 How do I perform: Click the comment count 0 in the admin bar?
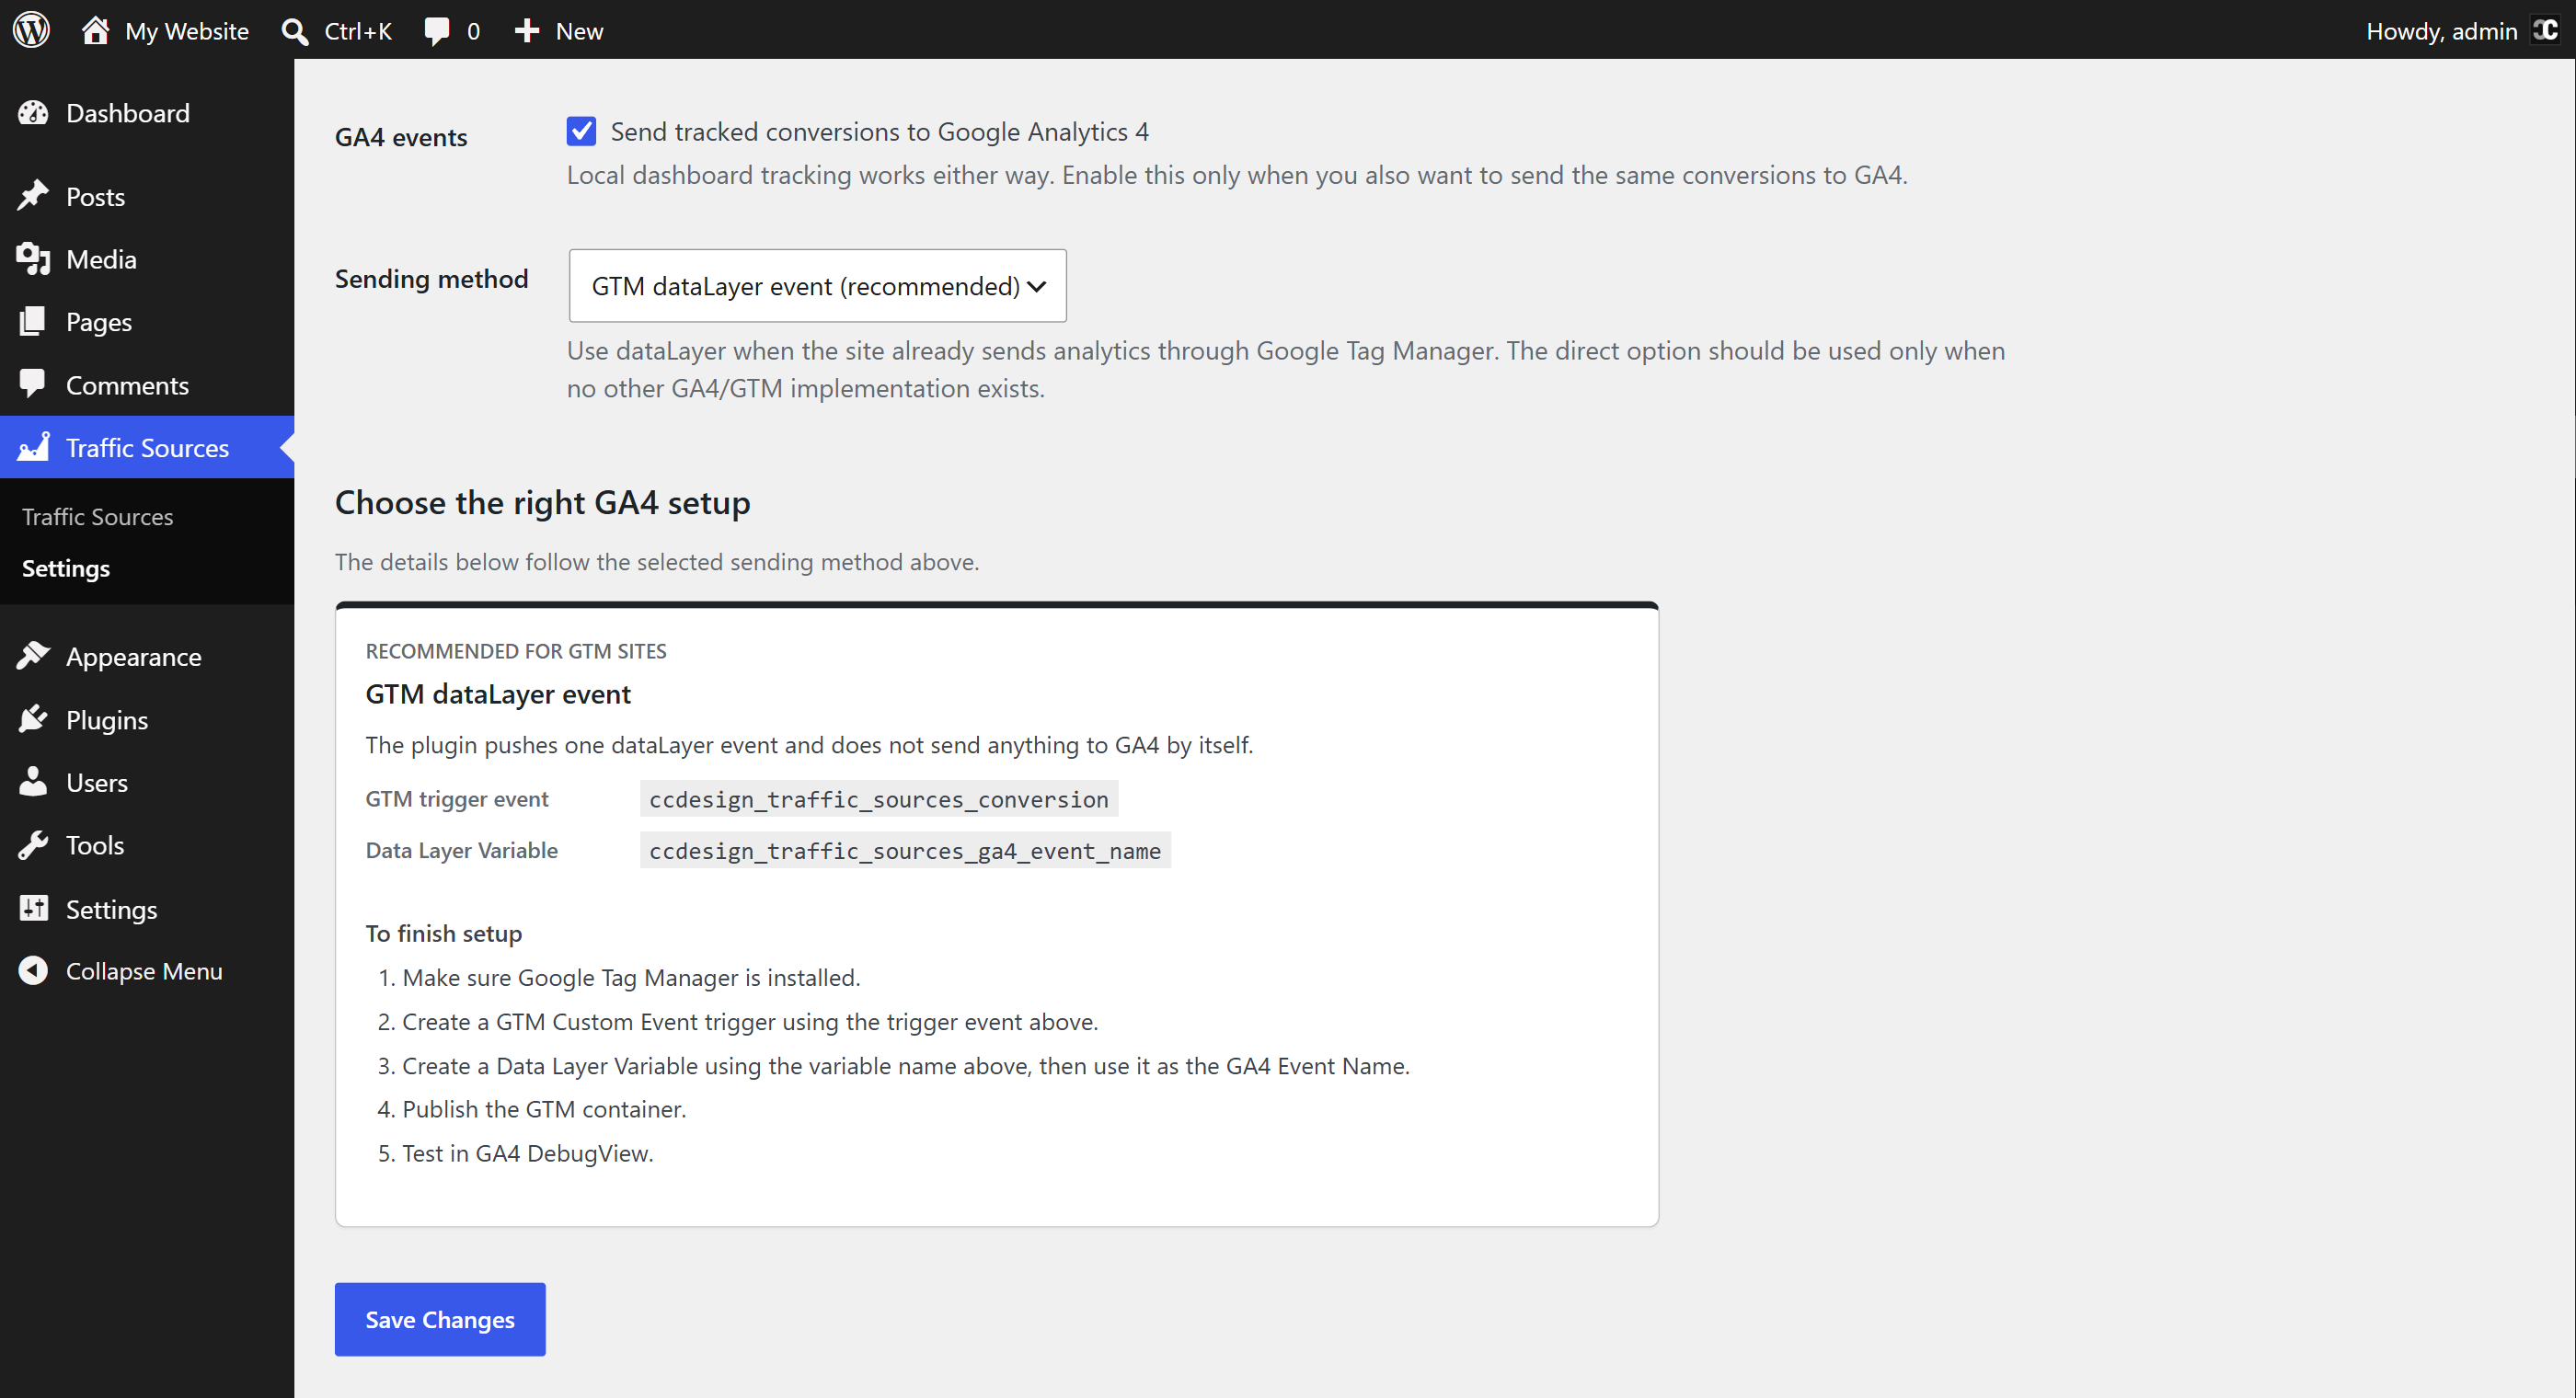pos(473,31)
